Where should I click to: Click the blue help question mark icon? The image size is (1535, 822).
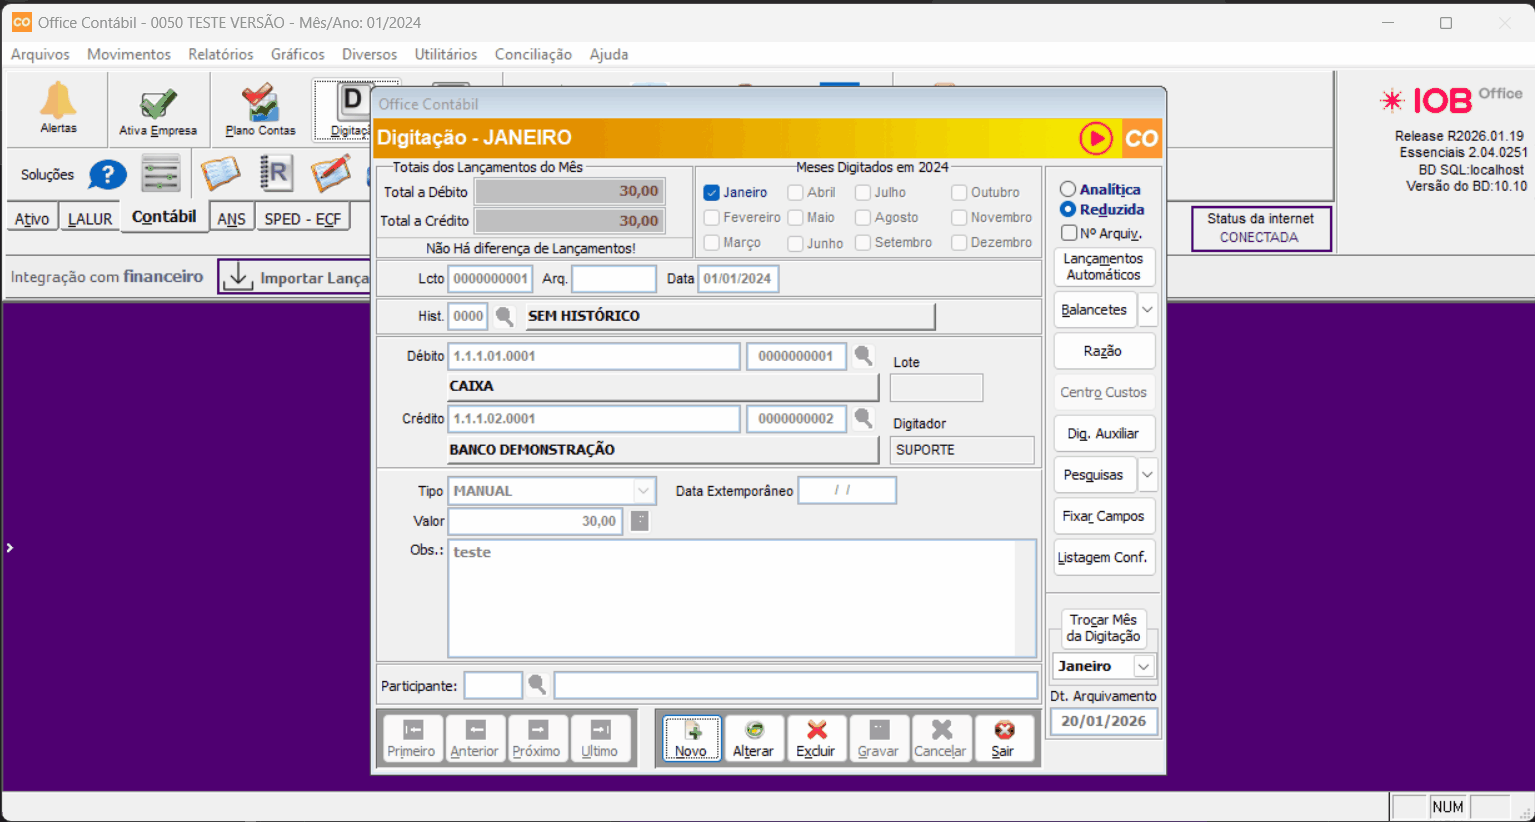pos(107,175)
